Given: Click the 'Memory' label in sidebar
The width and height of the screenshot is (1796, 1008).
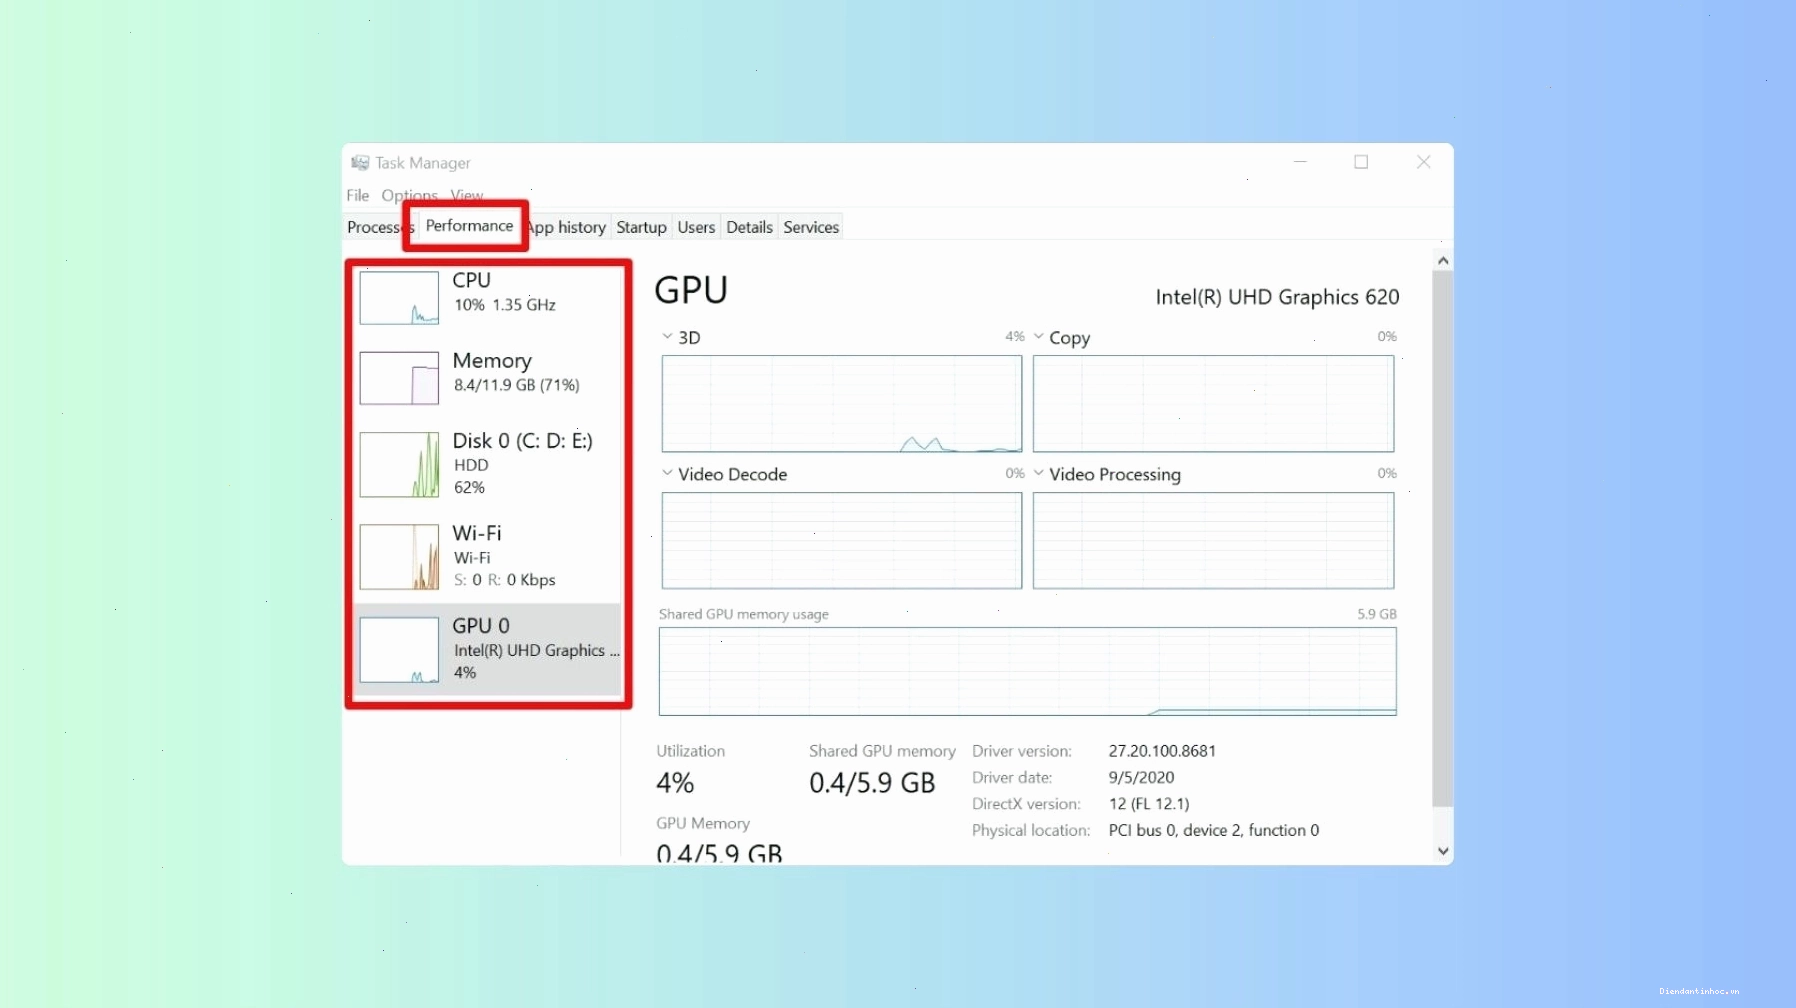Looking at the screenshot, I should click(x=492, y=361).
